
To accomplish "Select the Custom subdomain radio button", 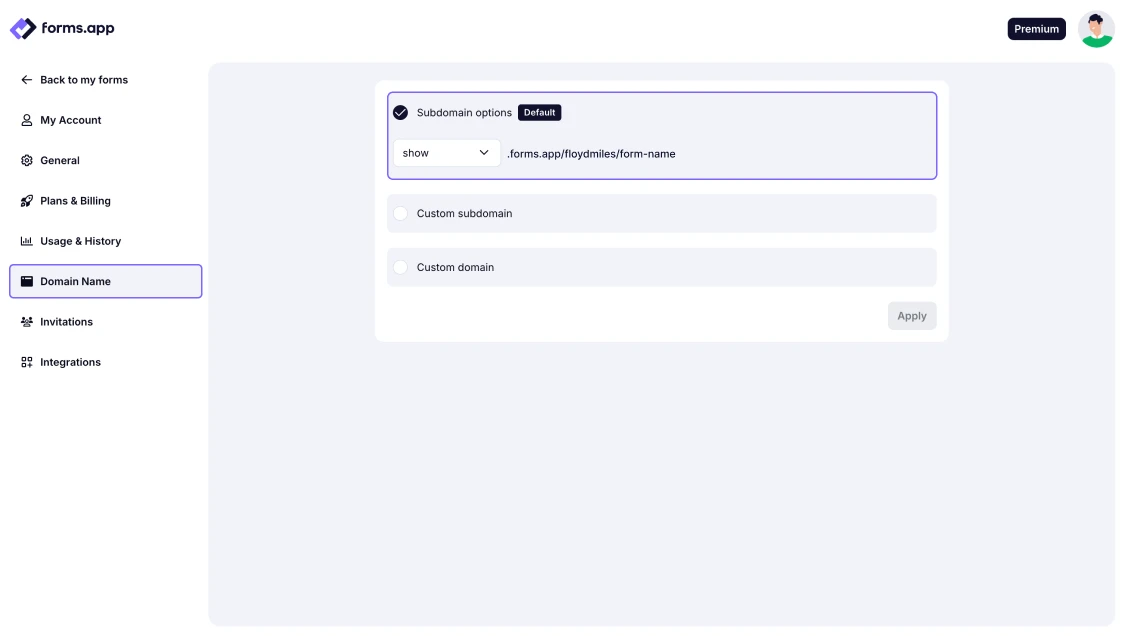I will (x=400, y=213).
